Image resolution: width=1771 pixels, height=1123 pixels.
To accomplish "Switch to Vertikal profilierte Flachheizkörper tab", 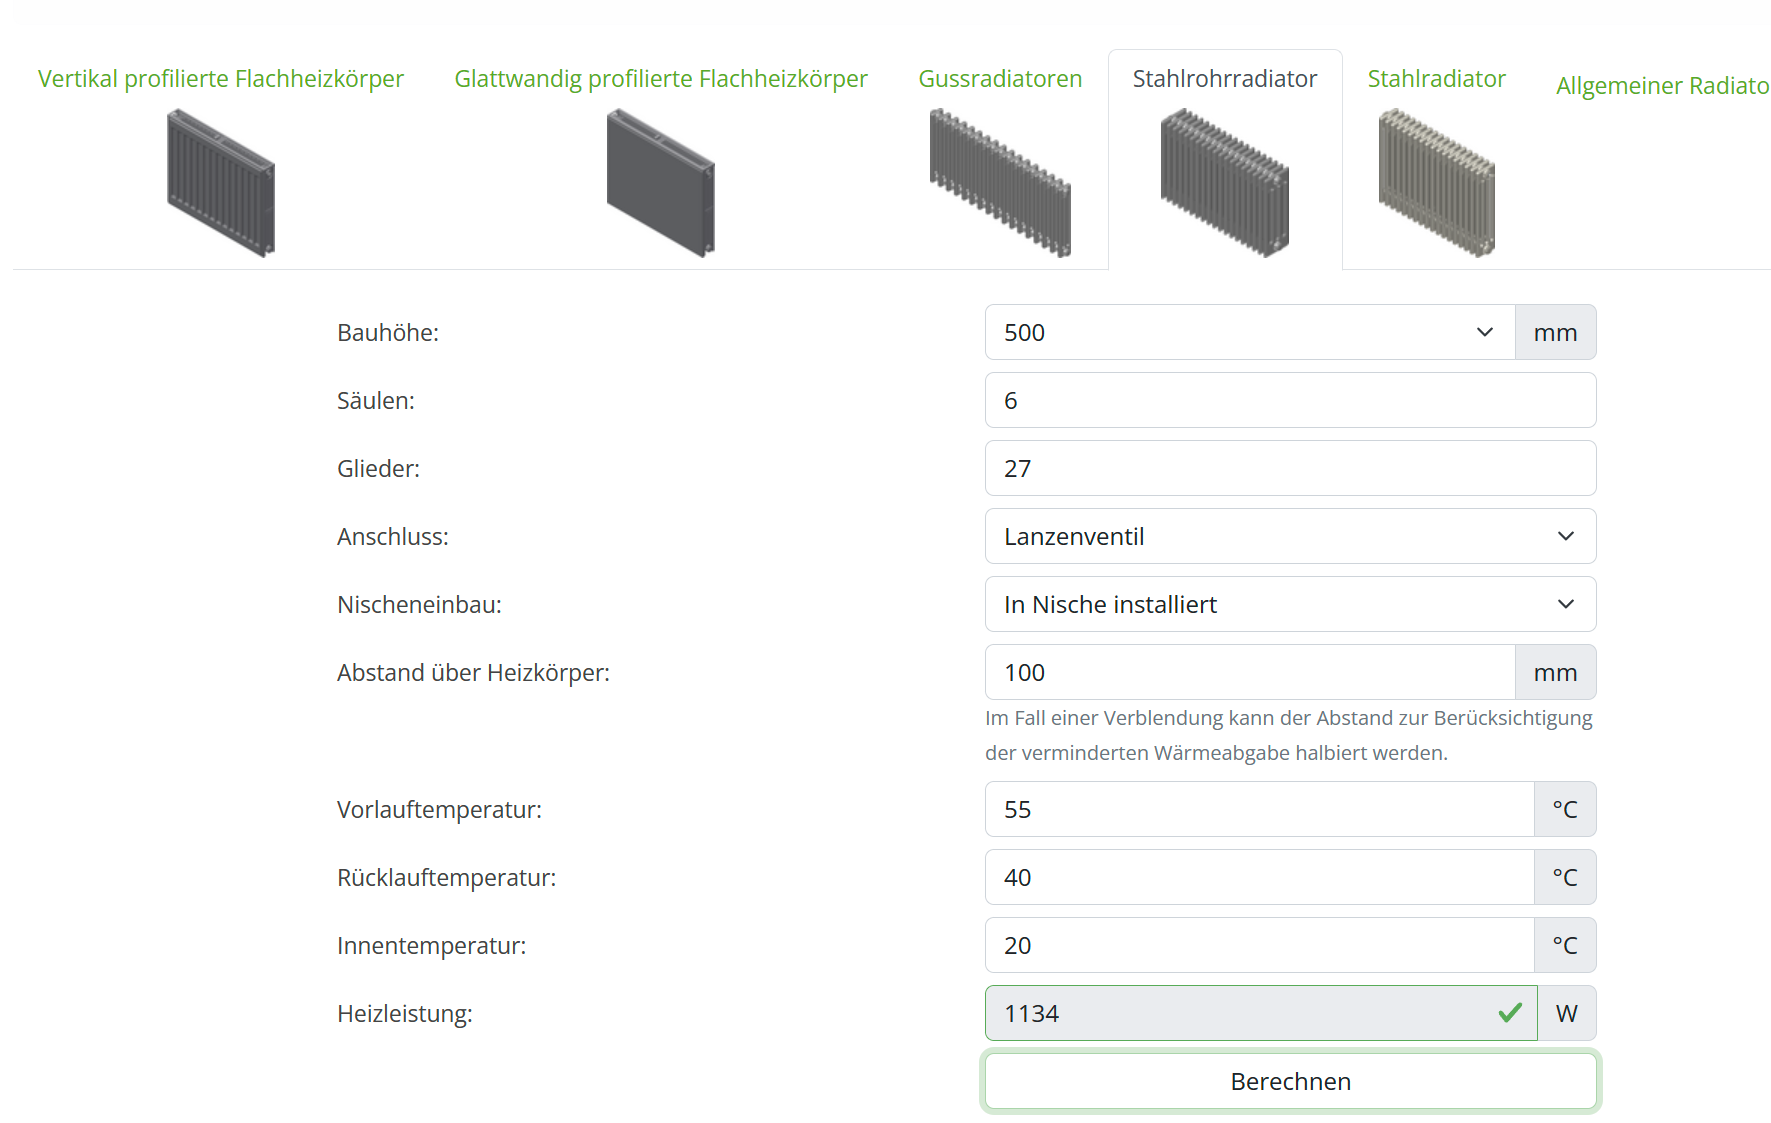I will [221, 79].
